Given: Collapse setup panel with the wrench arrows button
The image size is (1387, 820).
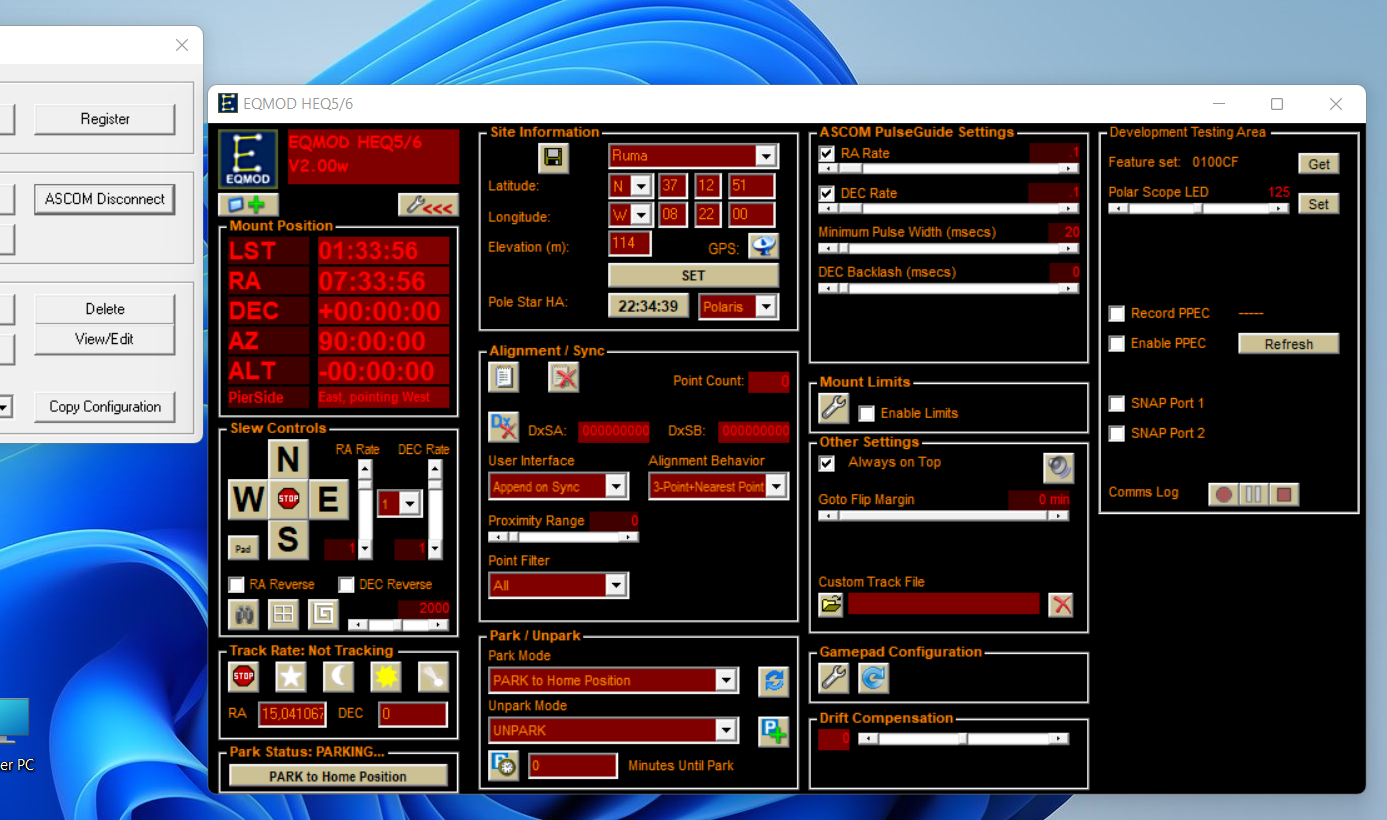Looking at the screenshot, I should (428, 204).
